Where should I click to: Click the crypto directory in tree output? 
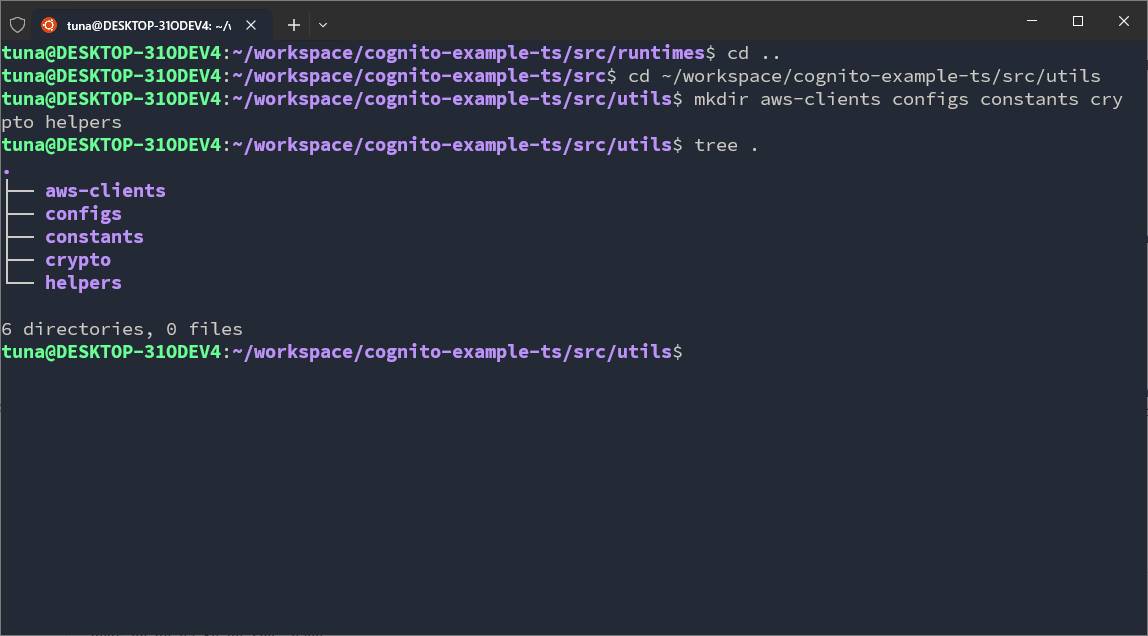[78, 260]
